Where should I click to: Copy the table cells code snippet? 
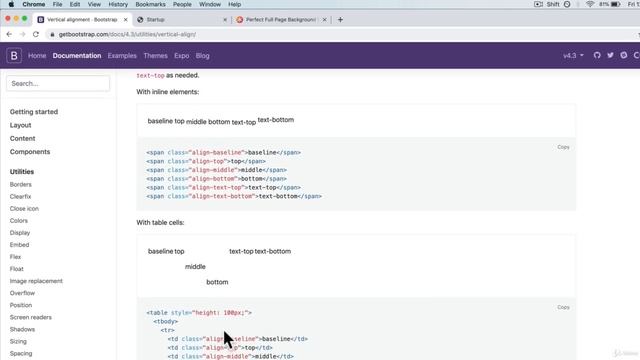pos(563,307)
